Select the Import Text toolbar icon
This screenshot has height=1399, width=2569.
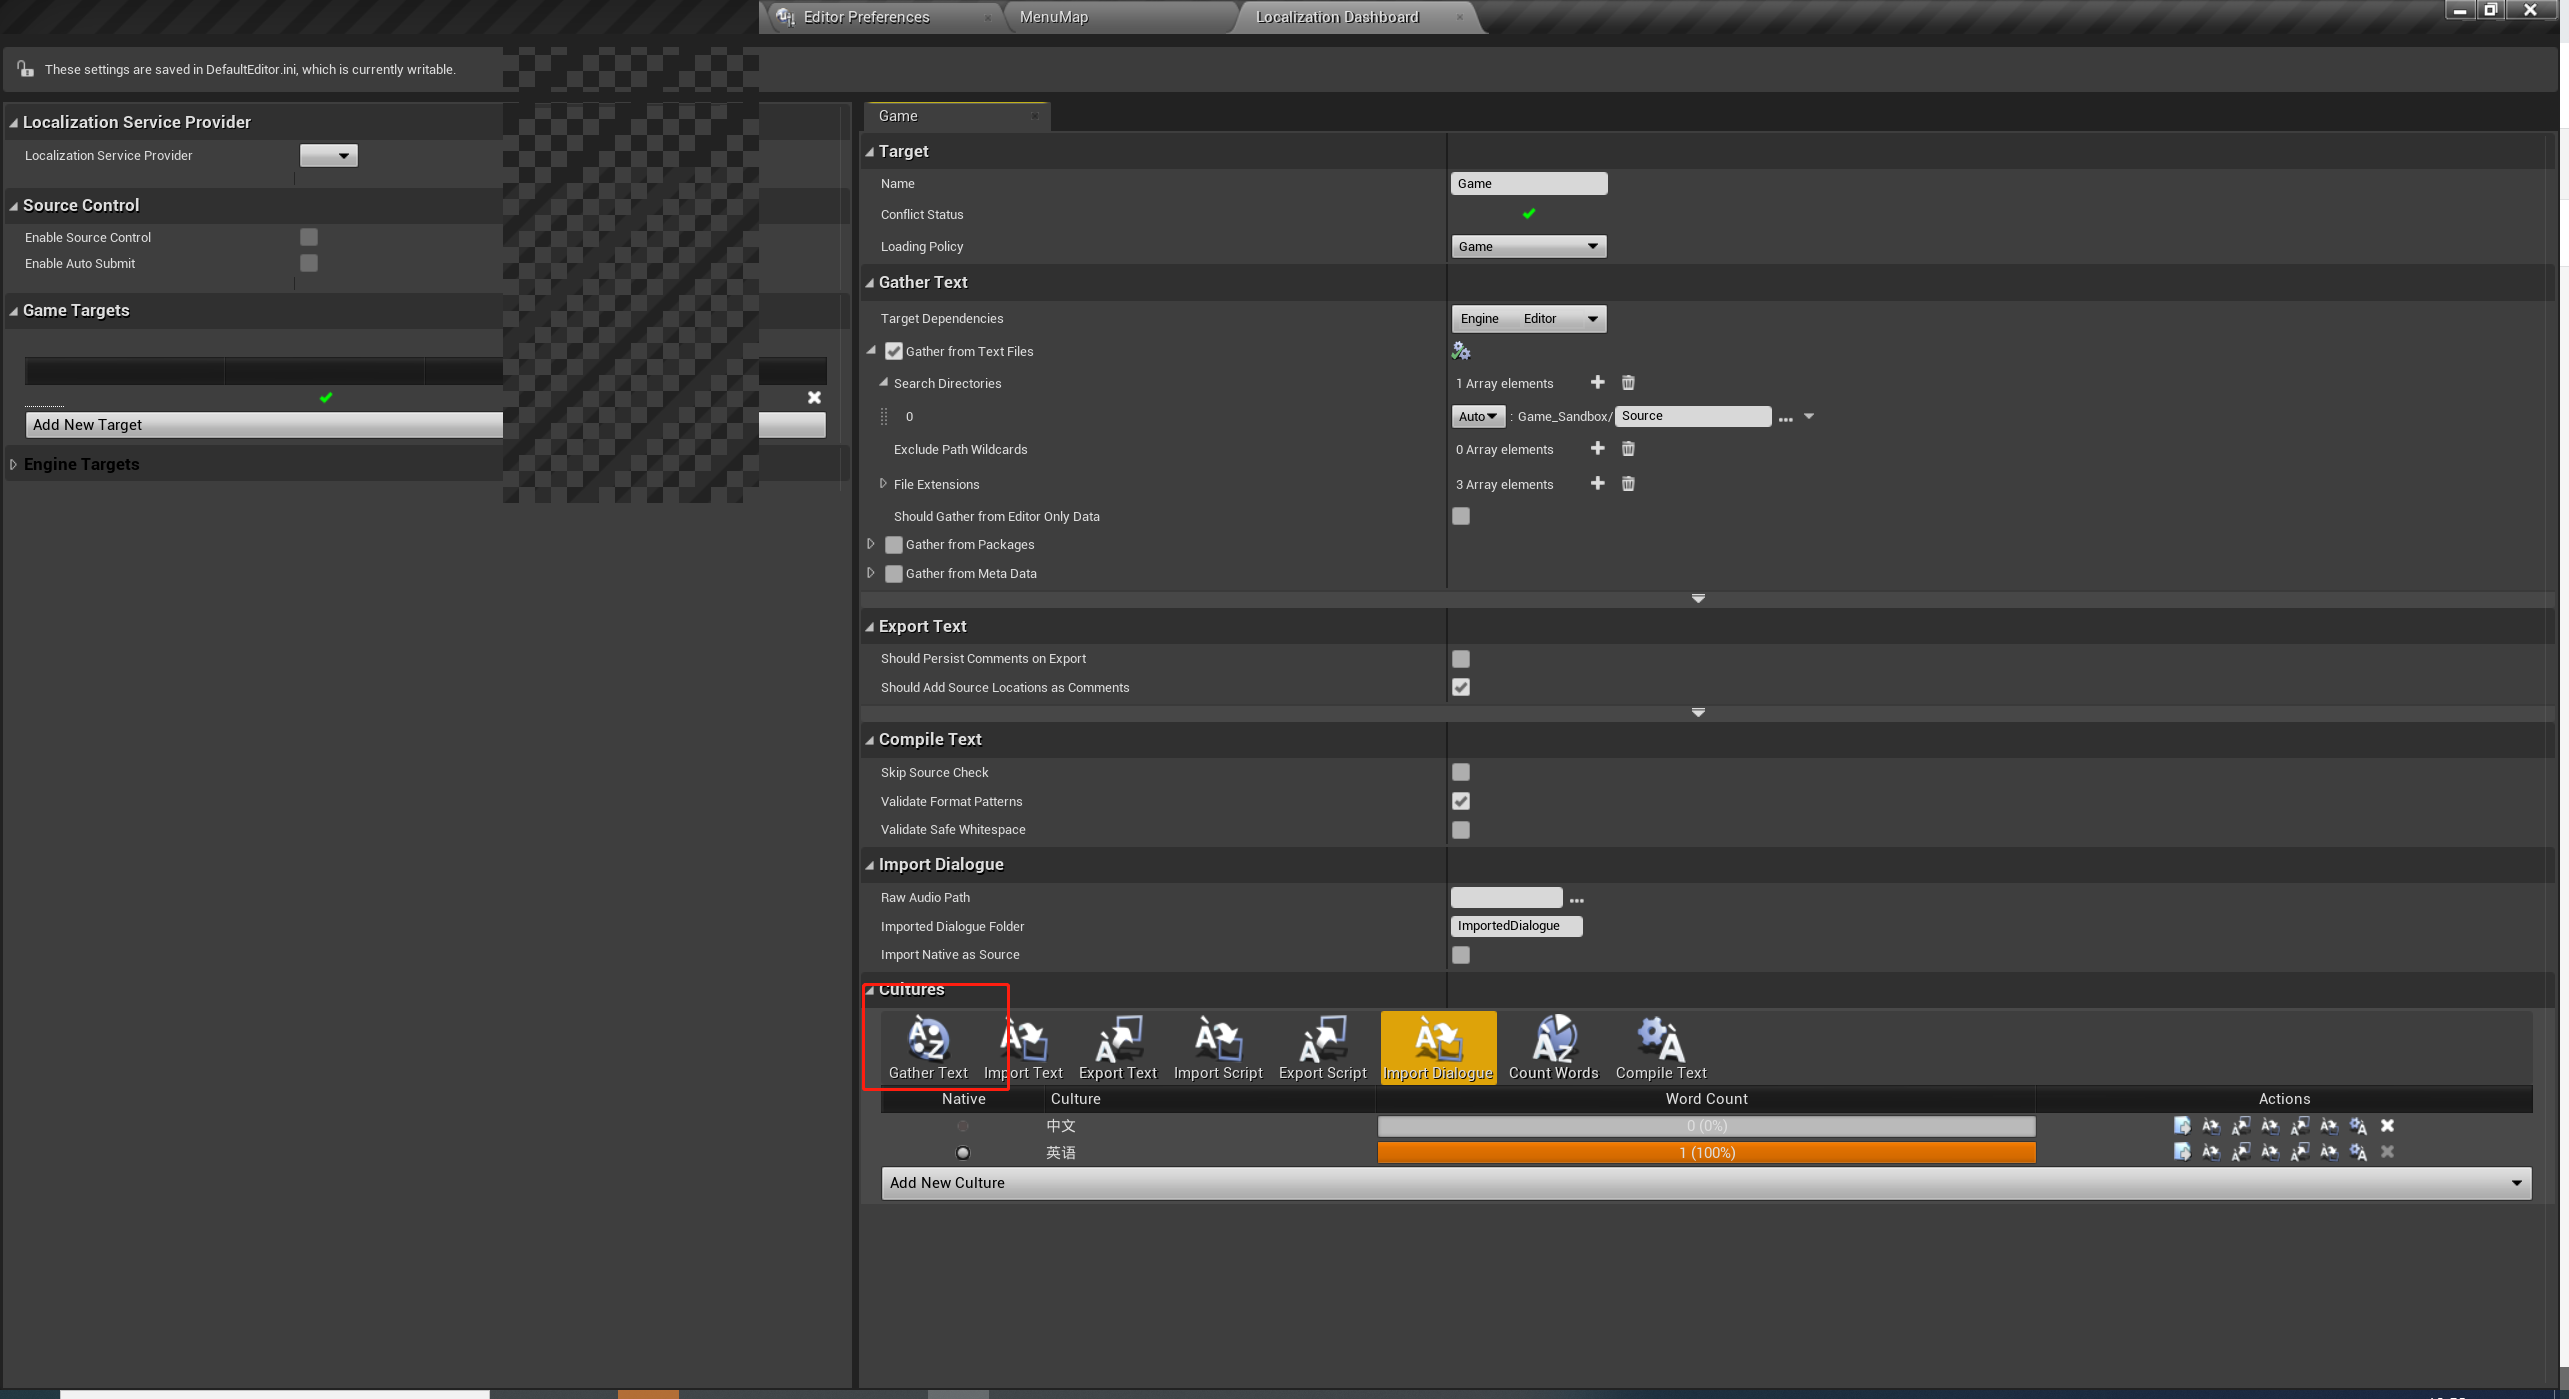(x=1024, y=1045)
